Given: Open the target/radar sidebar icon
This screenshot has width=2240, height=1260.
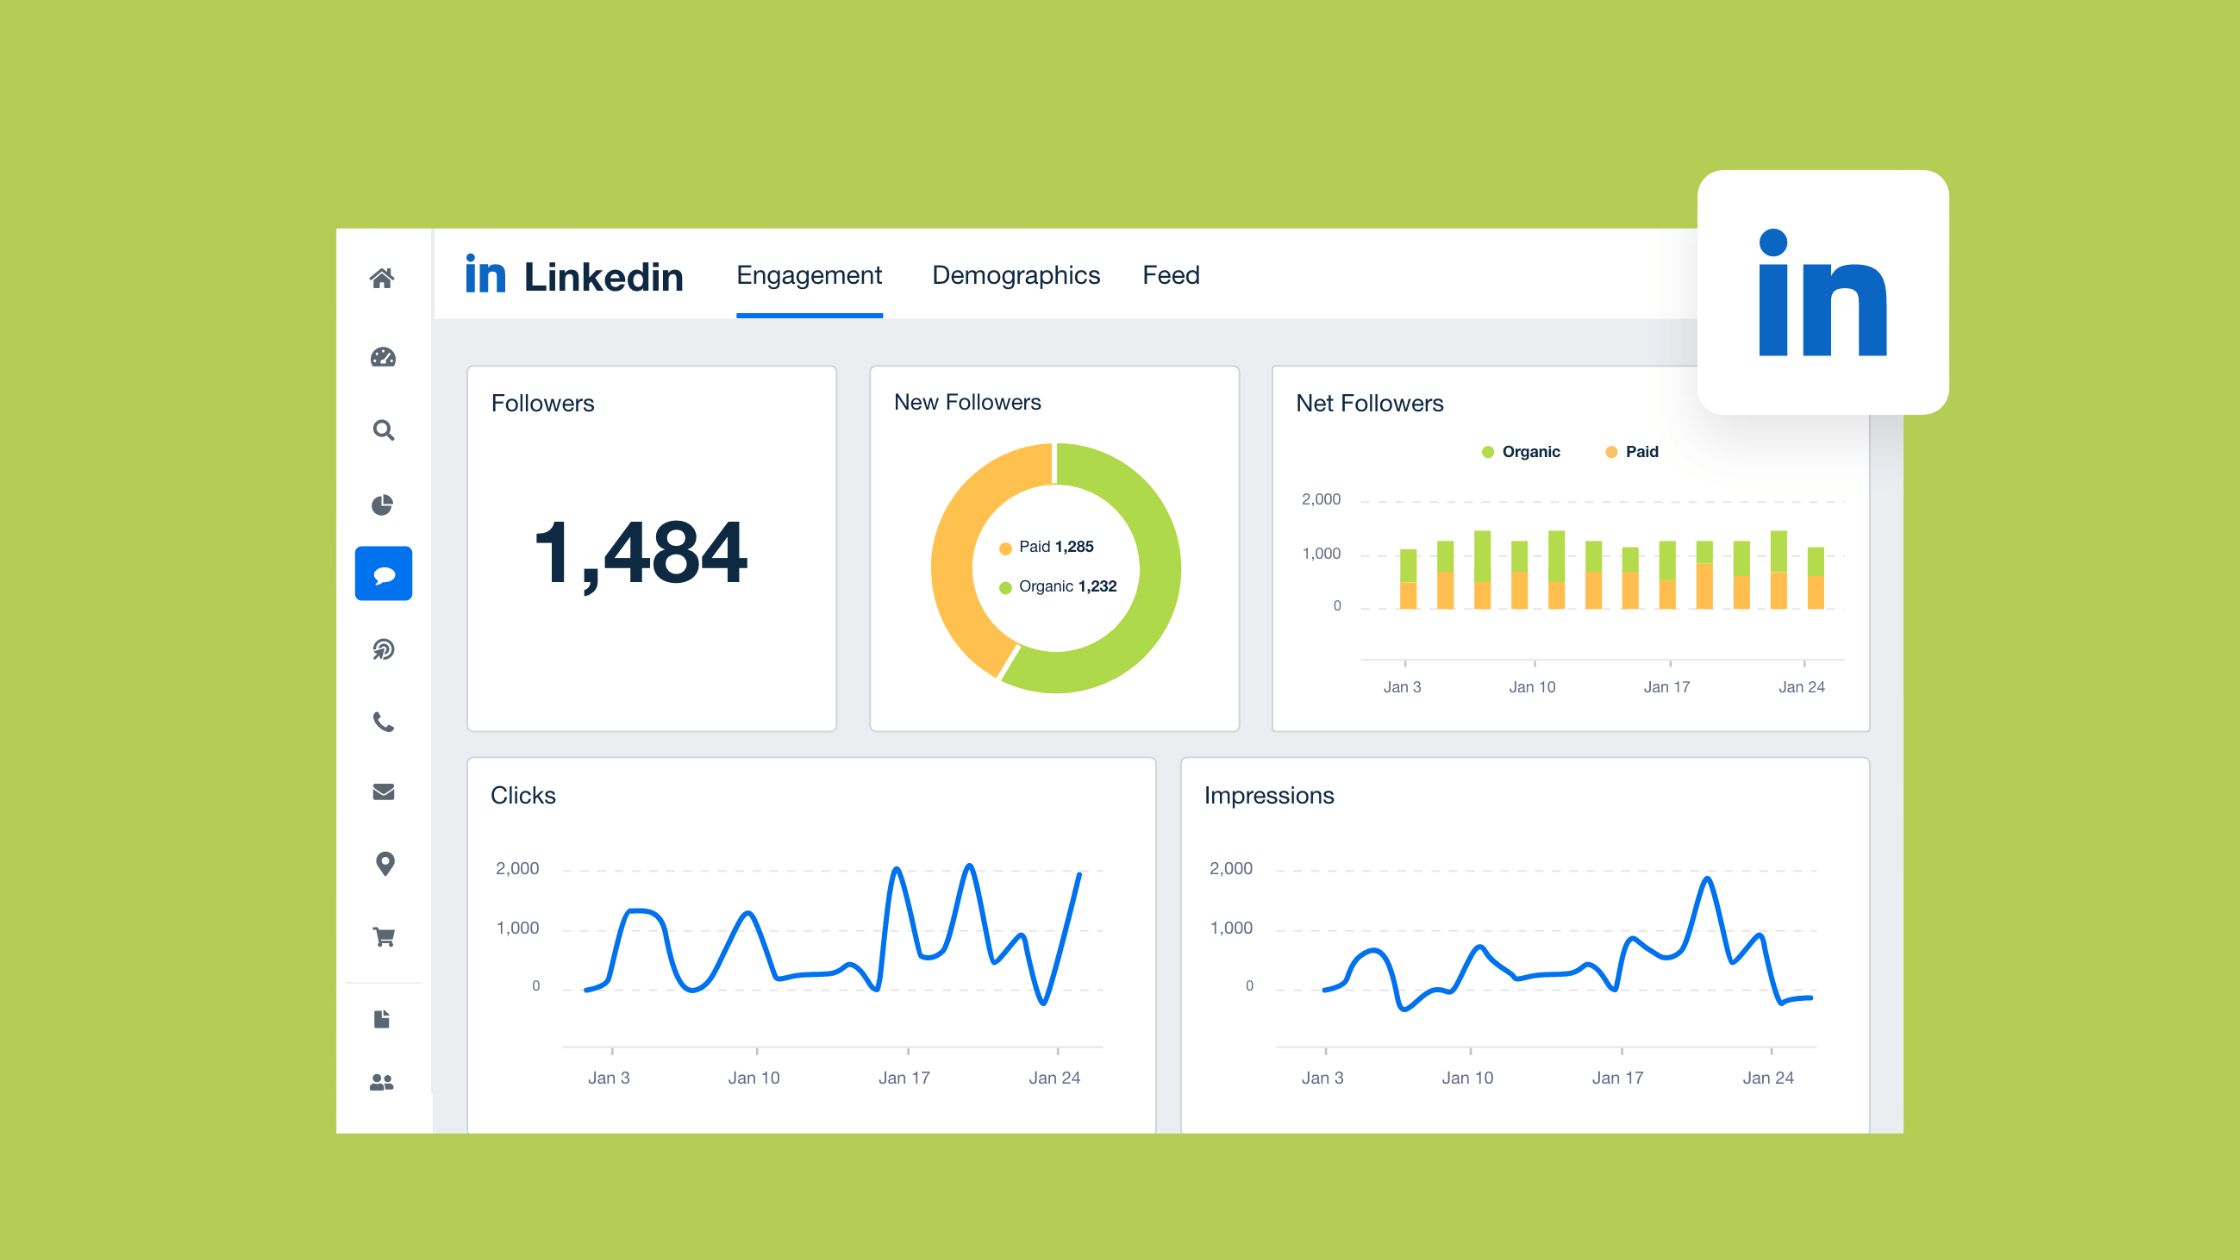Looking at the screenshot, I should 383,649.
